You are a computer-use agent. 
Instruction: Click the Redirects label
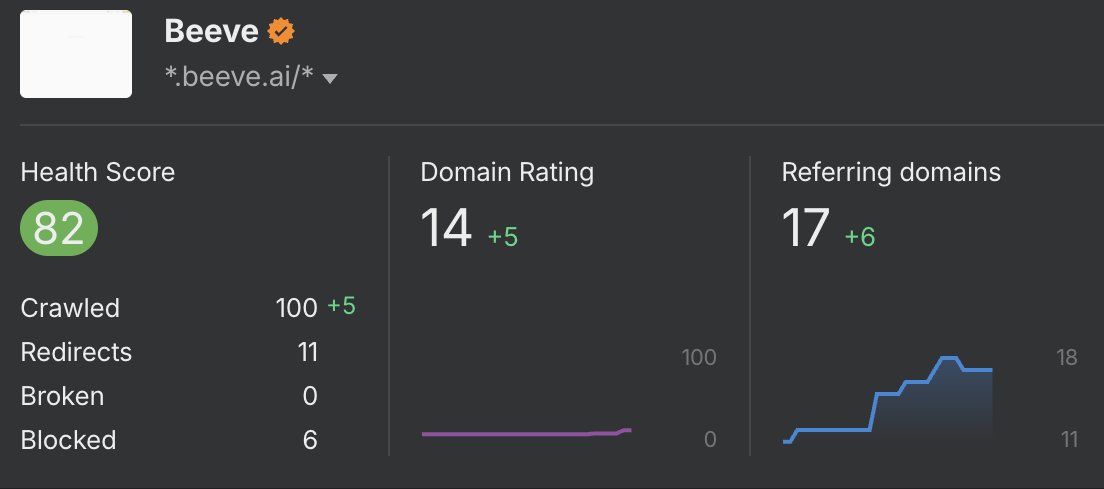point(76,352)
